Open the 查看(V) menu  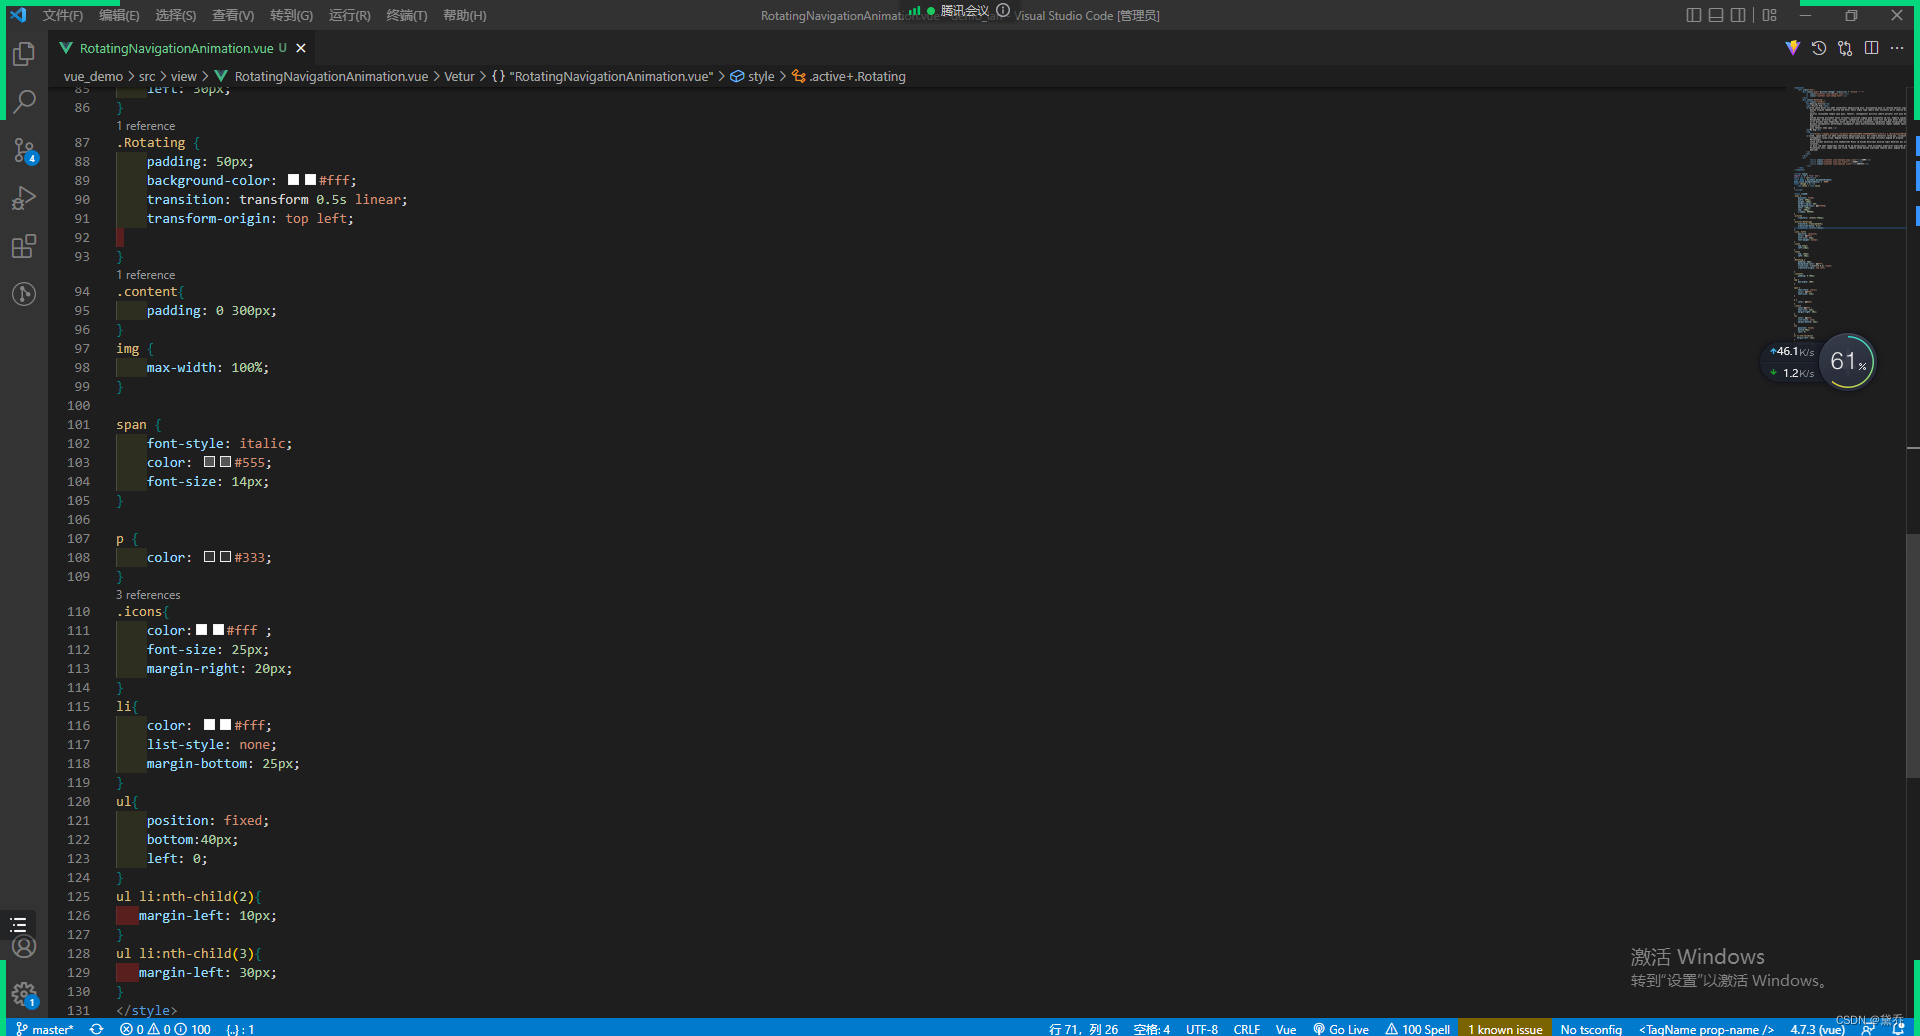pyautogui.click(x=233, y=15)
